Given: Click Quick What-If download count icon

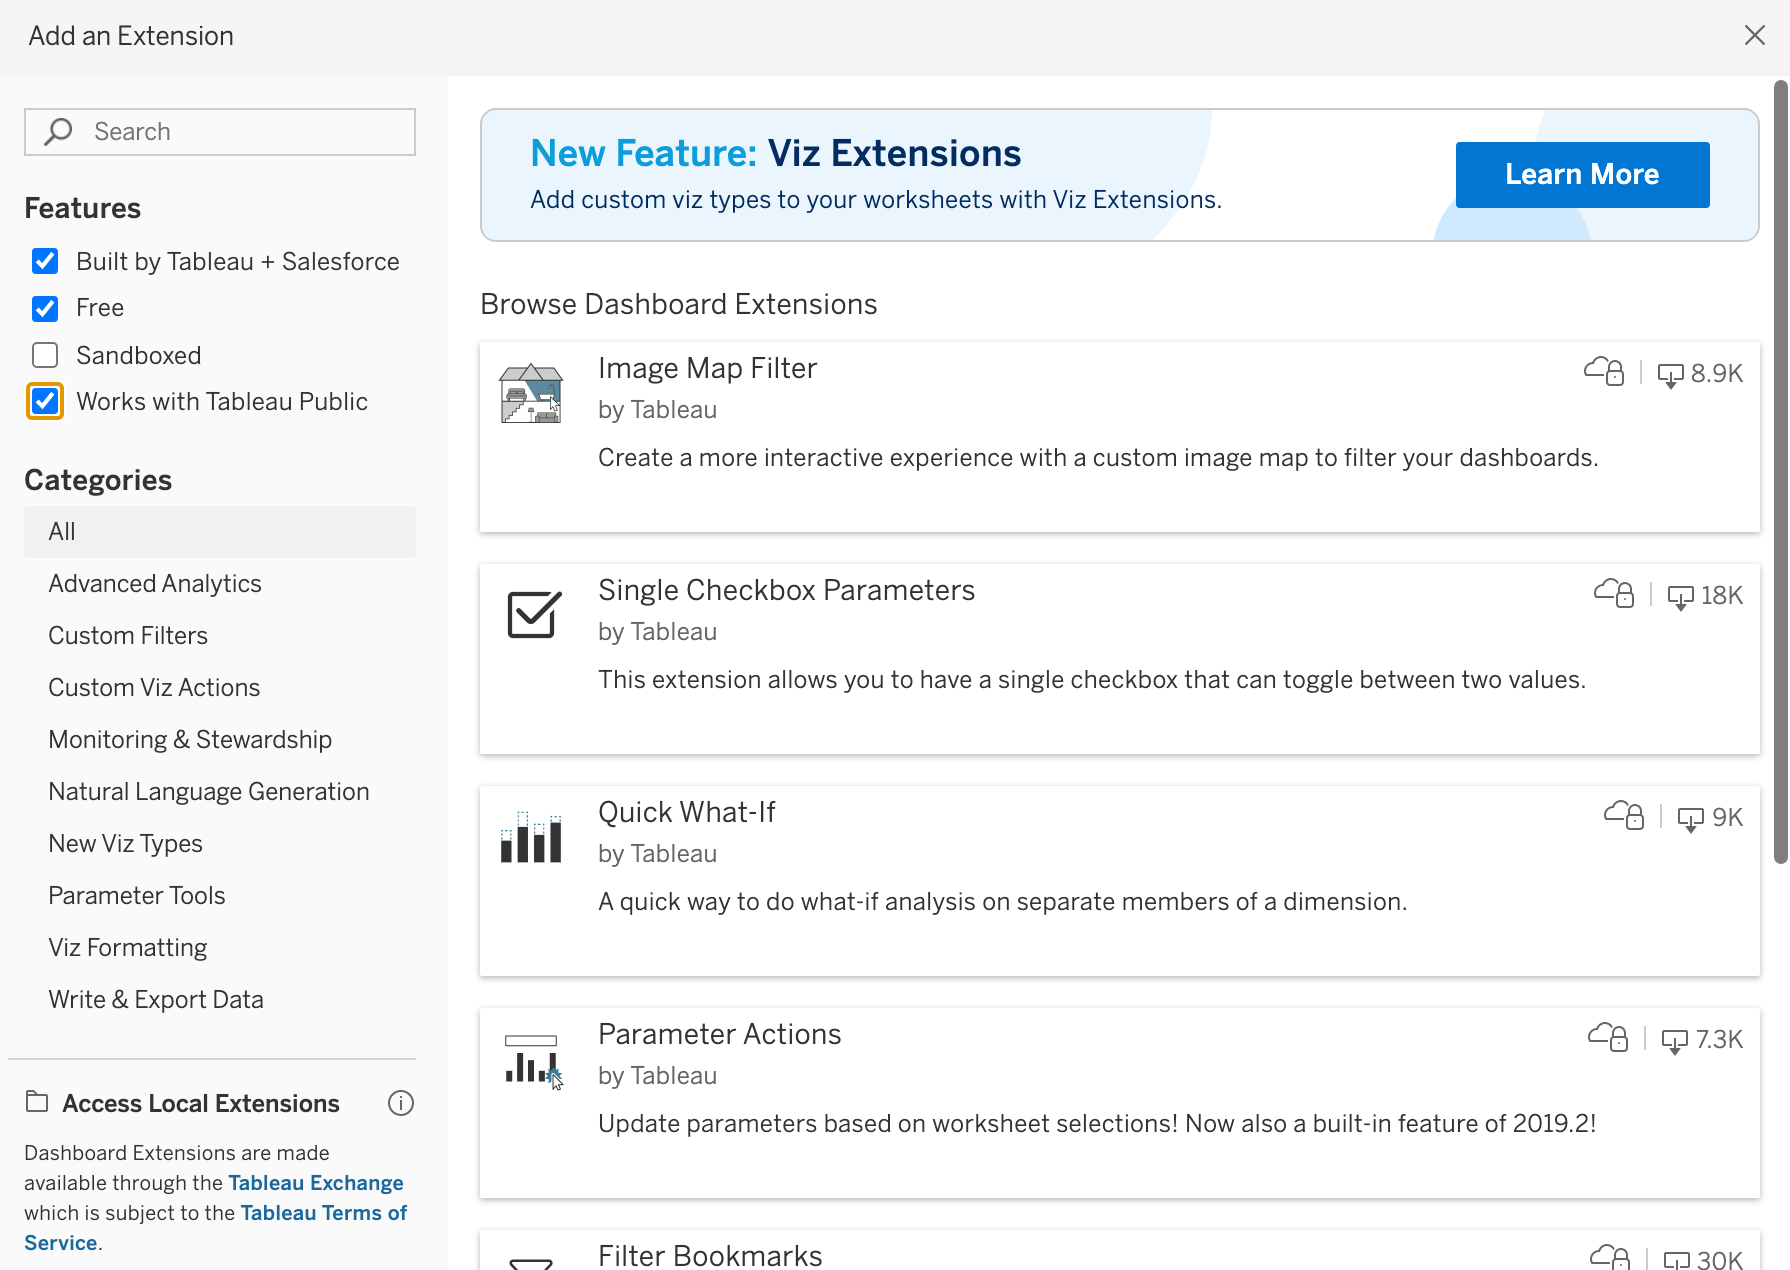Looking at the screenshot, I should tap(1690, 819).
